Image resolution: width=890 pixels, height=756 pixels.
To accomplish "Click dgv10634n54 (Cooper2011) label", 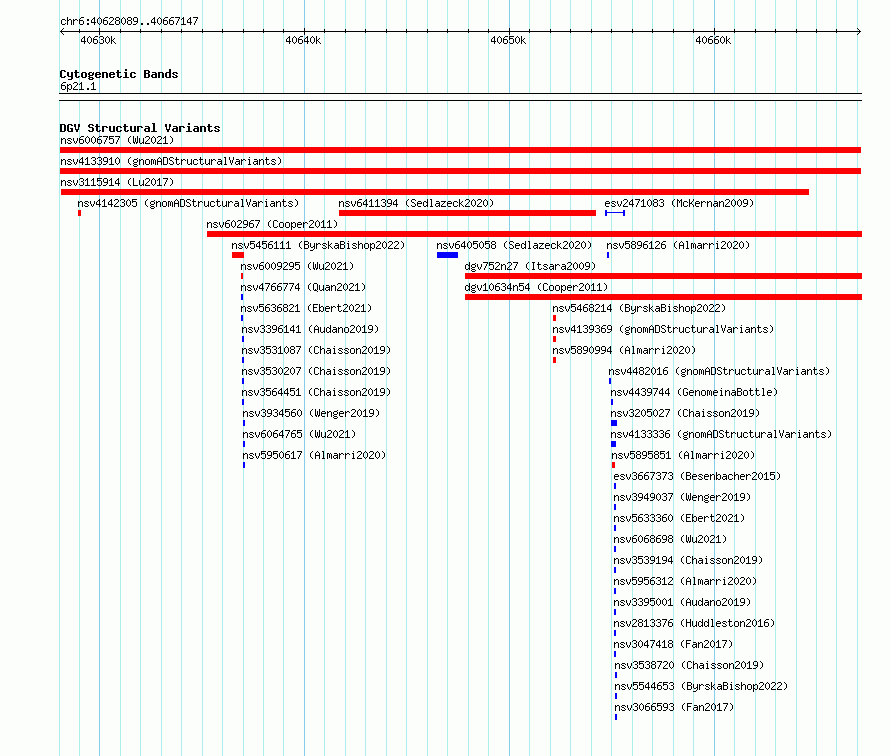I will click(x=536, y=287).
